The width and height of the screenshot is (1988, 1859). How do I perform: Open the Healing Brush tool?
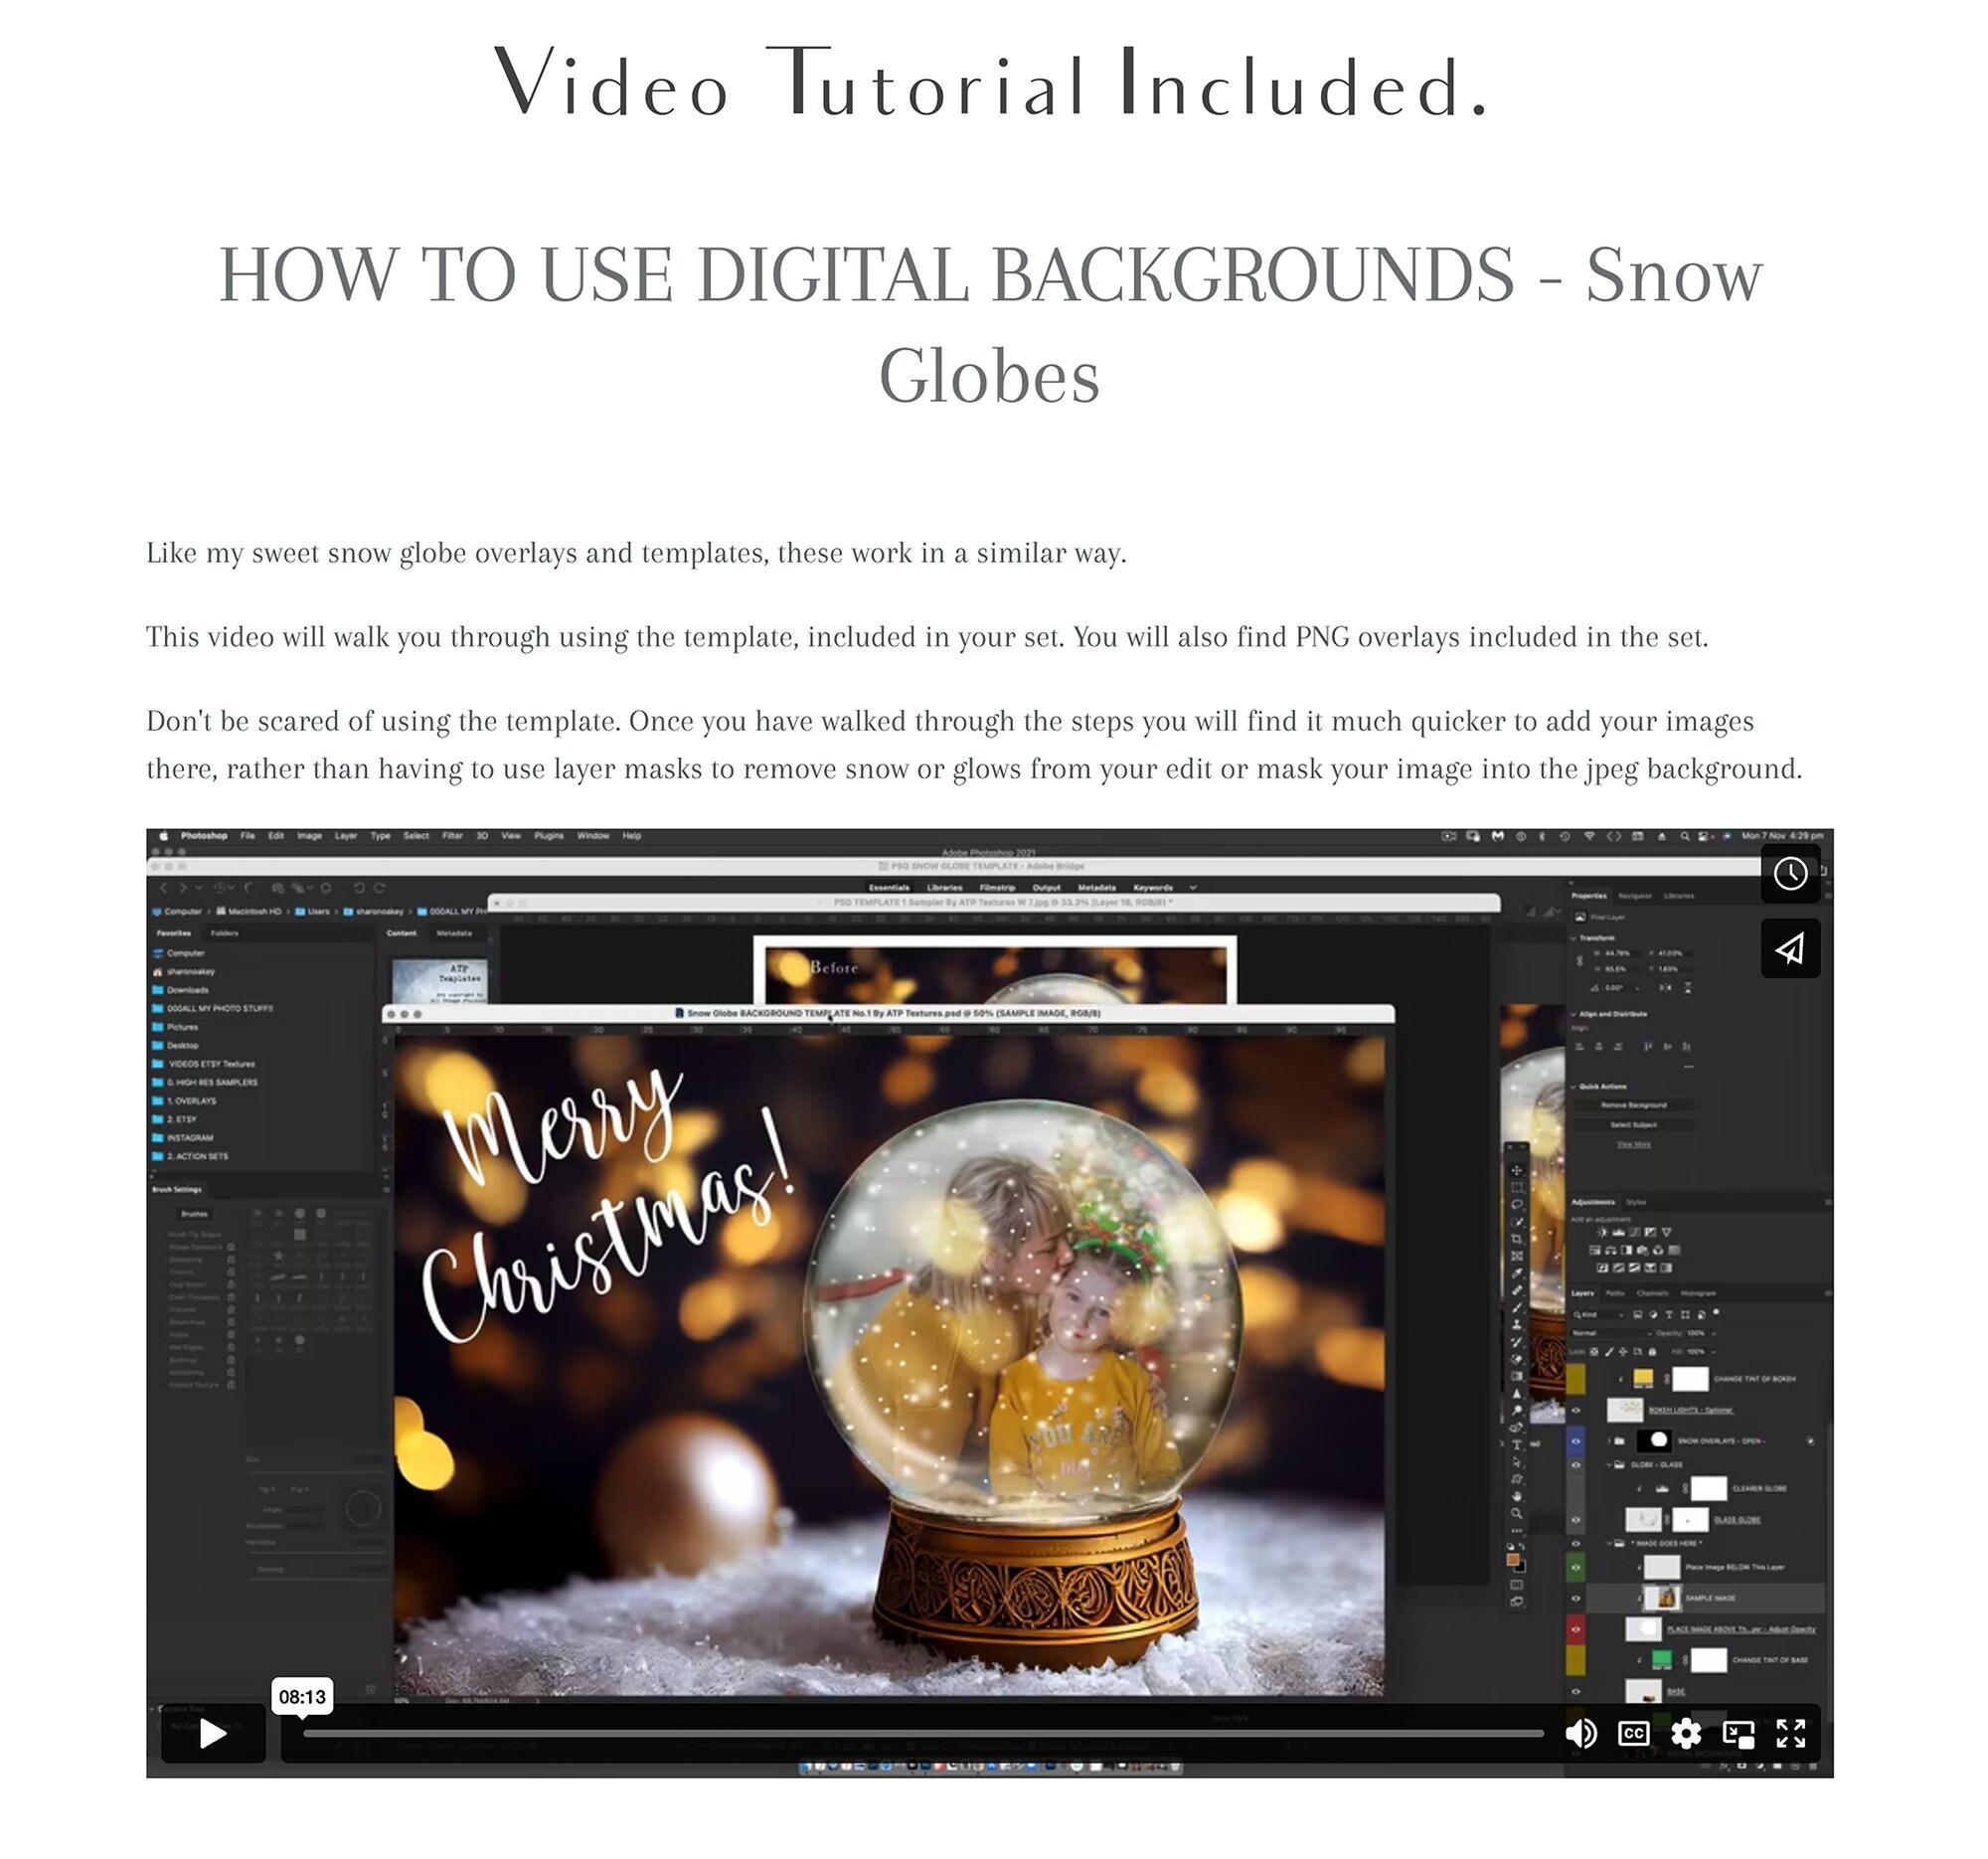coord(1516,1291)
